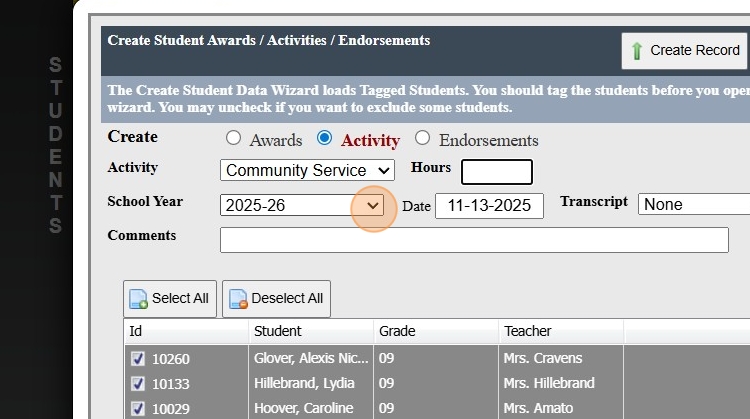Click grade 09 in Hoover row

[386, 408]
